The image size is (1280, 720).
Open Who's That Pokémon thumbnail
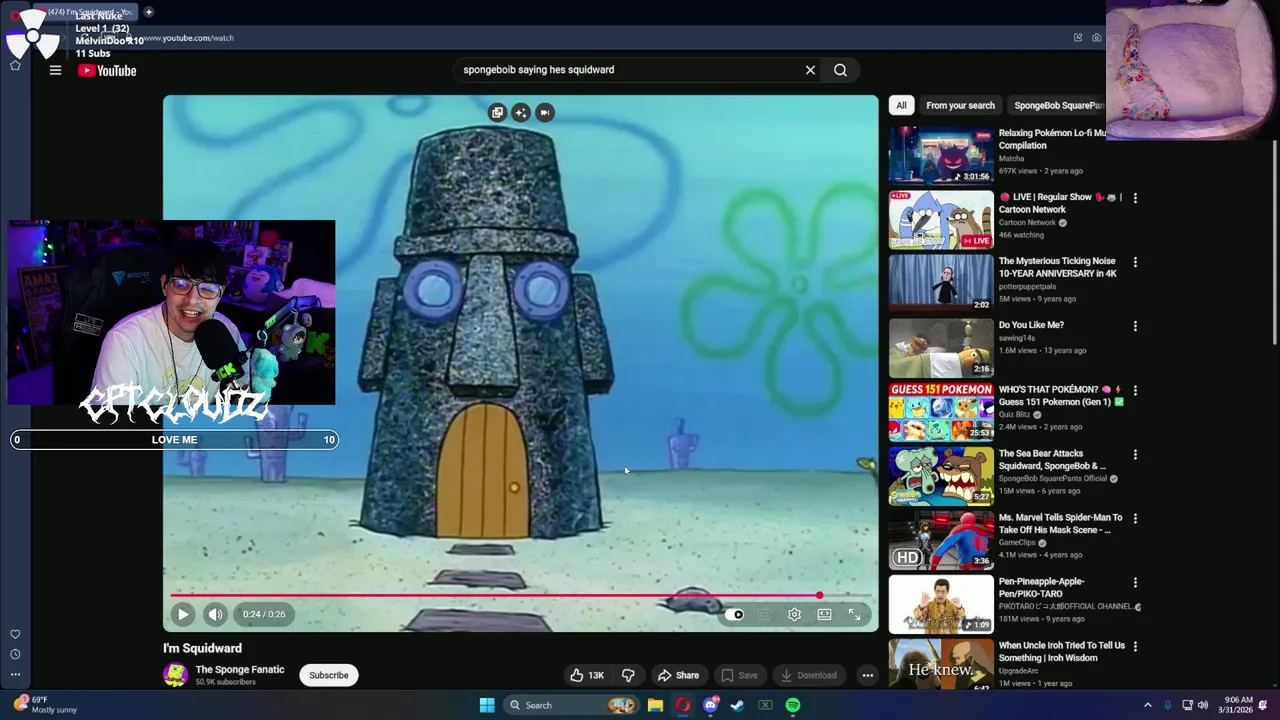[x=941, y=411]
